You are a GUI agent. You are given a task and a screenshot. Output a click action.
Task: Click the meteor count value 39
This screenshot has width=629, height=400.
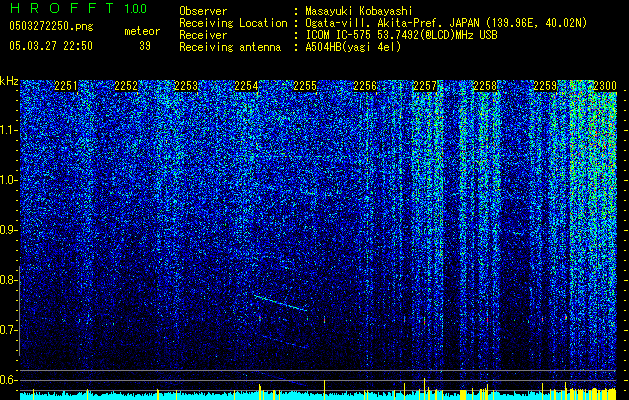[145, 46]
